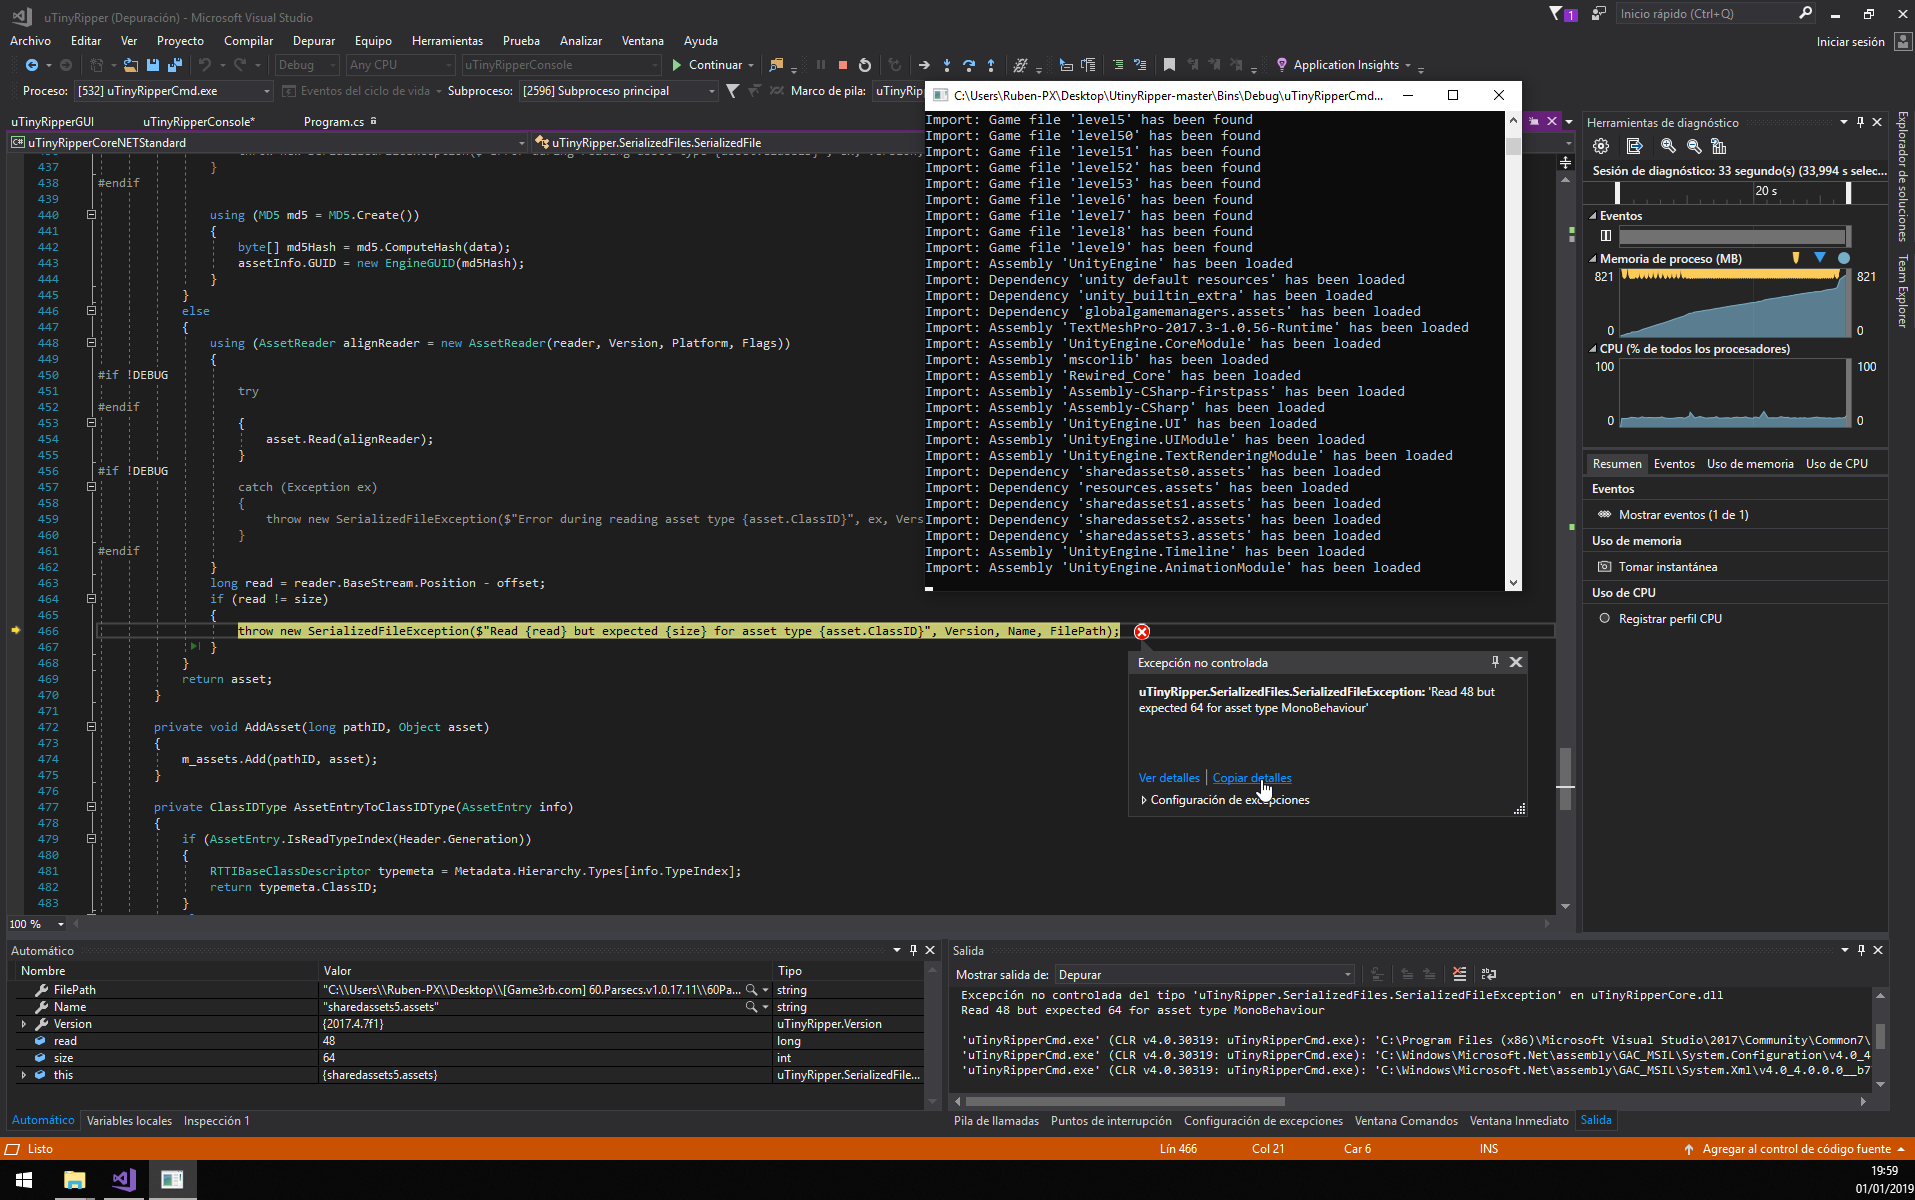This screenshot has width=1915, height=1200.
Task: Pause debugging with the Break All icon
Action: pyautogui.click(x=820, y=64)
